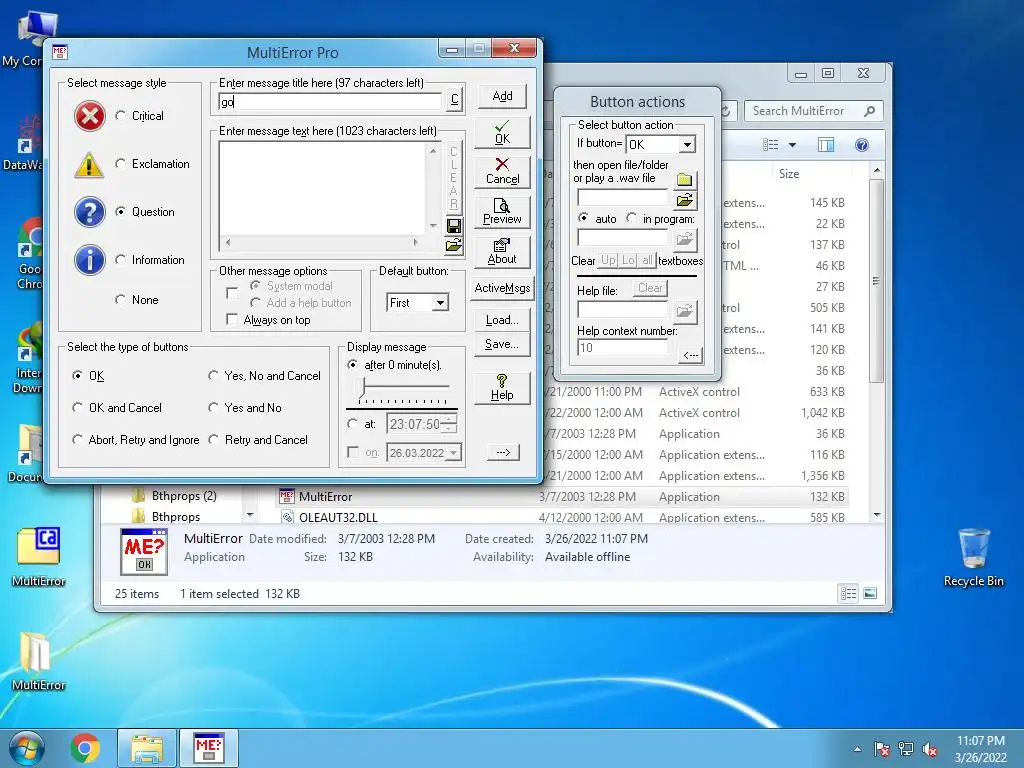Click the Help context number field

click(622, 347)
